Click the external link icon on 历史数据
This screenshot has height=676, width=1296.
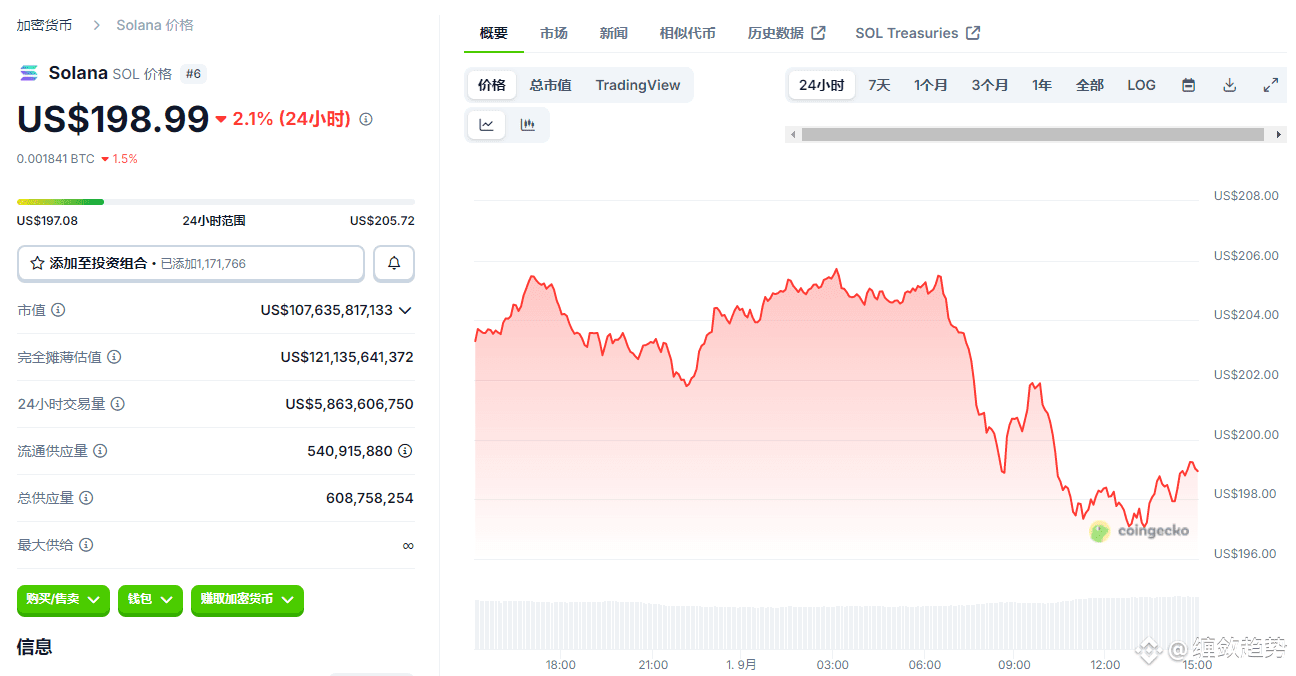[818, 33]
